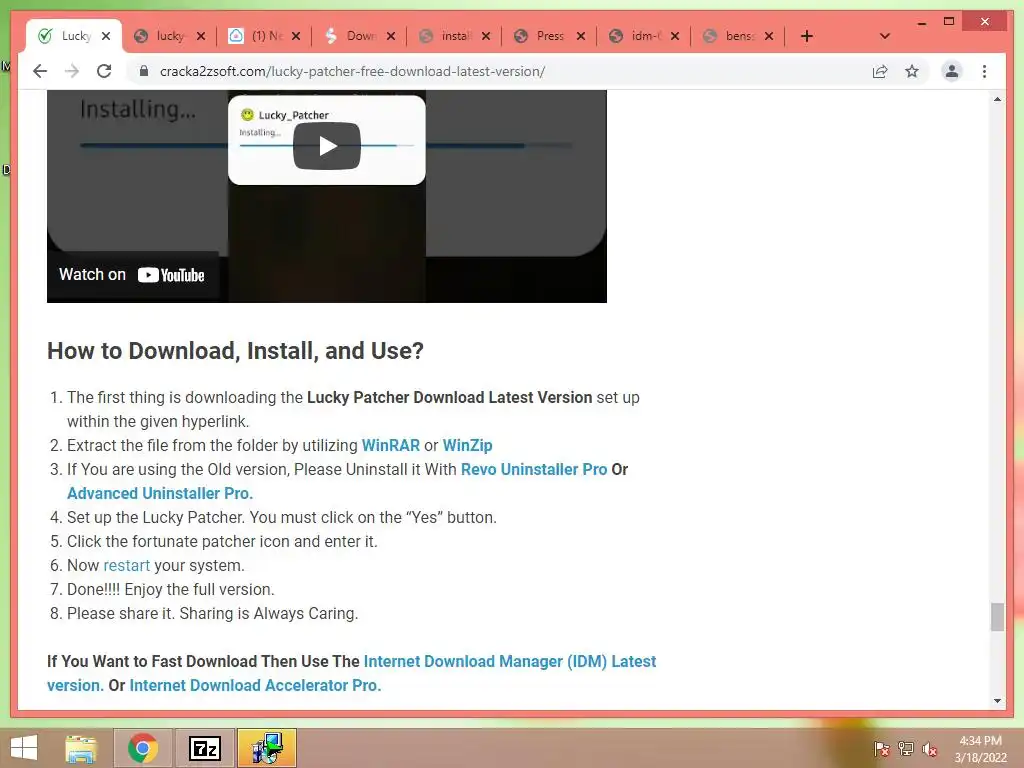Close the 'instal' tab

coord(486,36)
